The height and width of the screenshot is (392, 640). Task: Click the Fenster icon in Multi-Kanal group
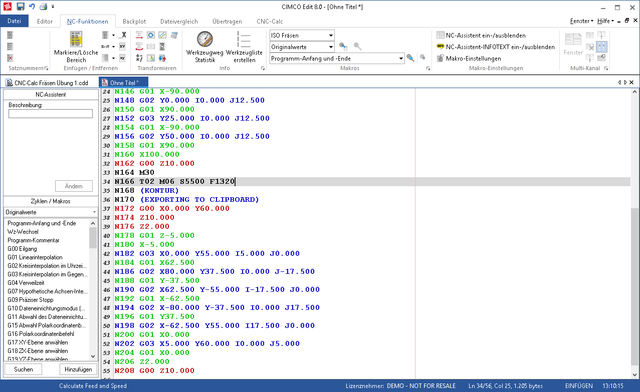click(x=573, y=44)
